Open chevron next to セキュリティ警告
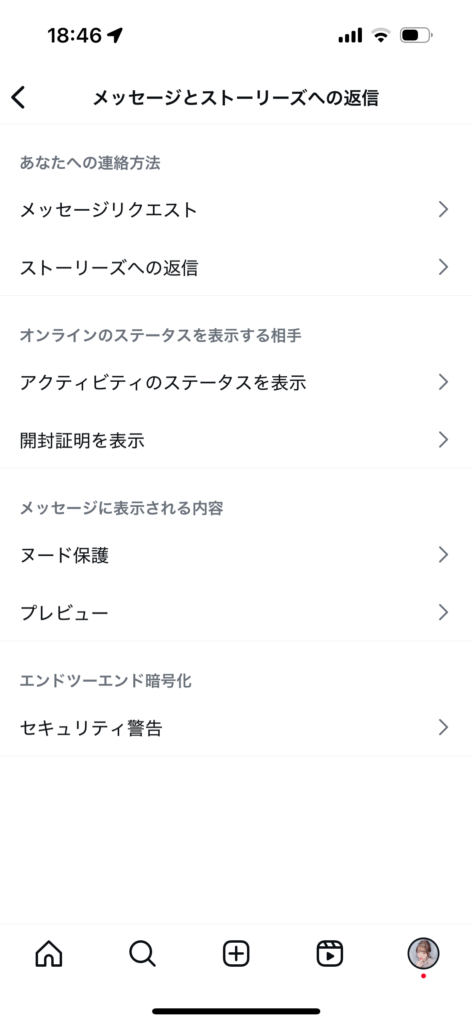This screenshot has height=1024, width=472. tap(443, 728)
